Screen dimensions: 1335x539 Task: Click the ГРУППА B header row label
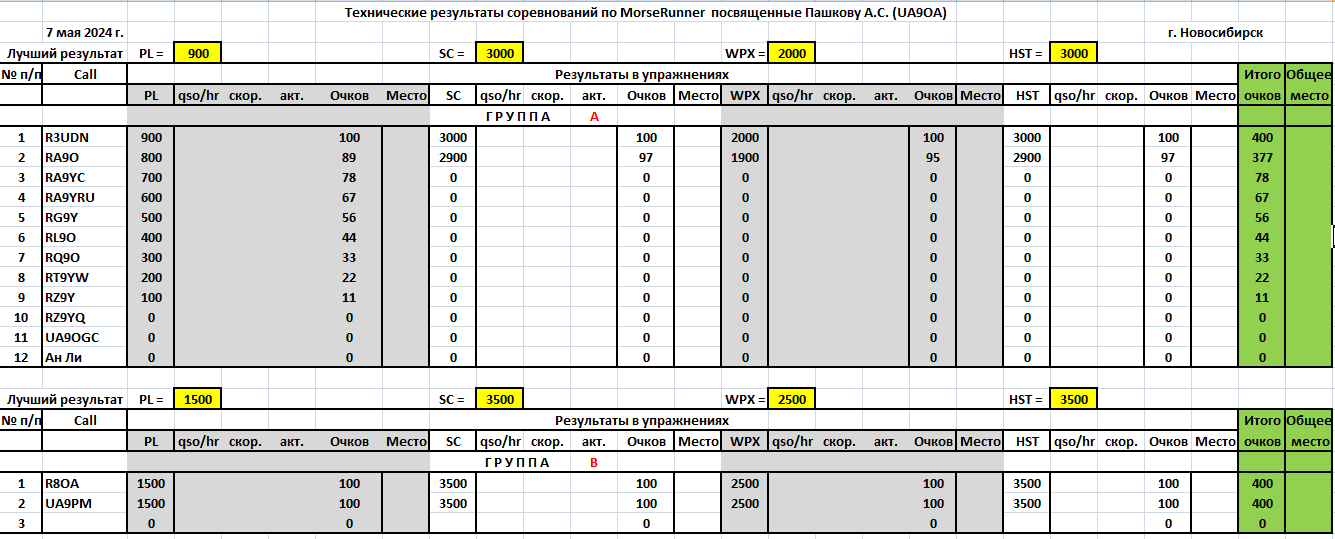pyautogui.click(x=541, y=462)
